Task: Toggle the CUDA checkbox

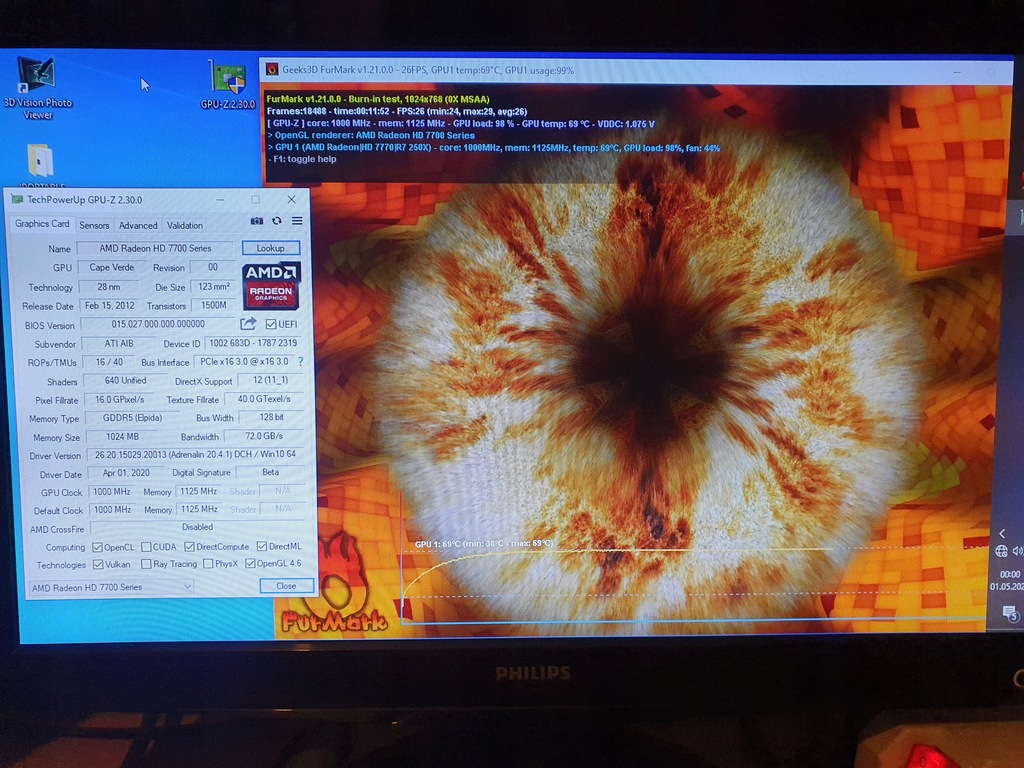Action: 146,547
